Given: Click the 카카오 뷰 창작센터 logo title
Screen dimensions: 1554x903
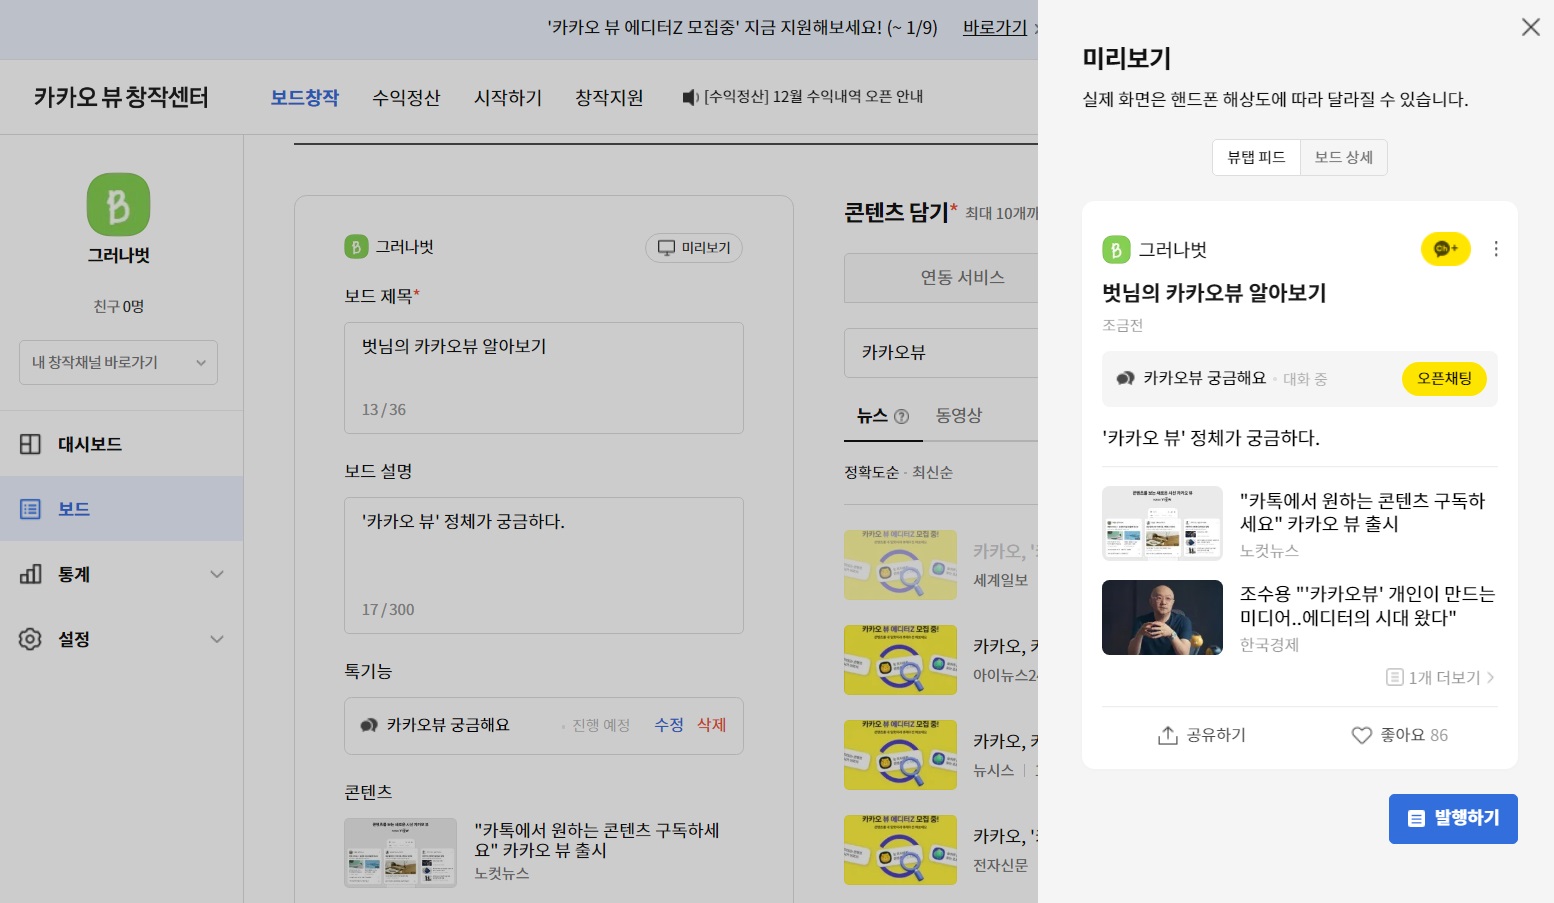Looking at the screenshot, I should click(x=121, y=97).
